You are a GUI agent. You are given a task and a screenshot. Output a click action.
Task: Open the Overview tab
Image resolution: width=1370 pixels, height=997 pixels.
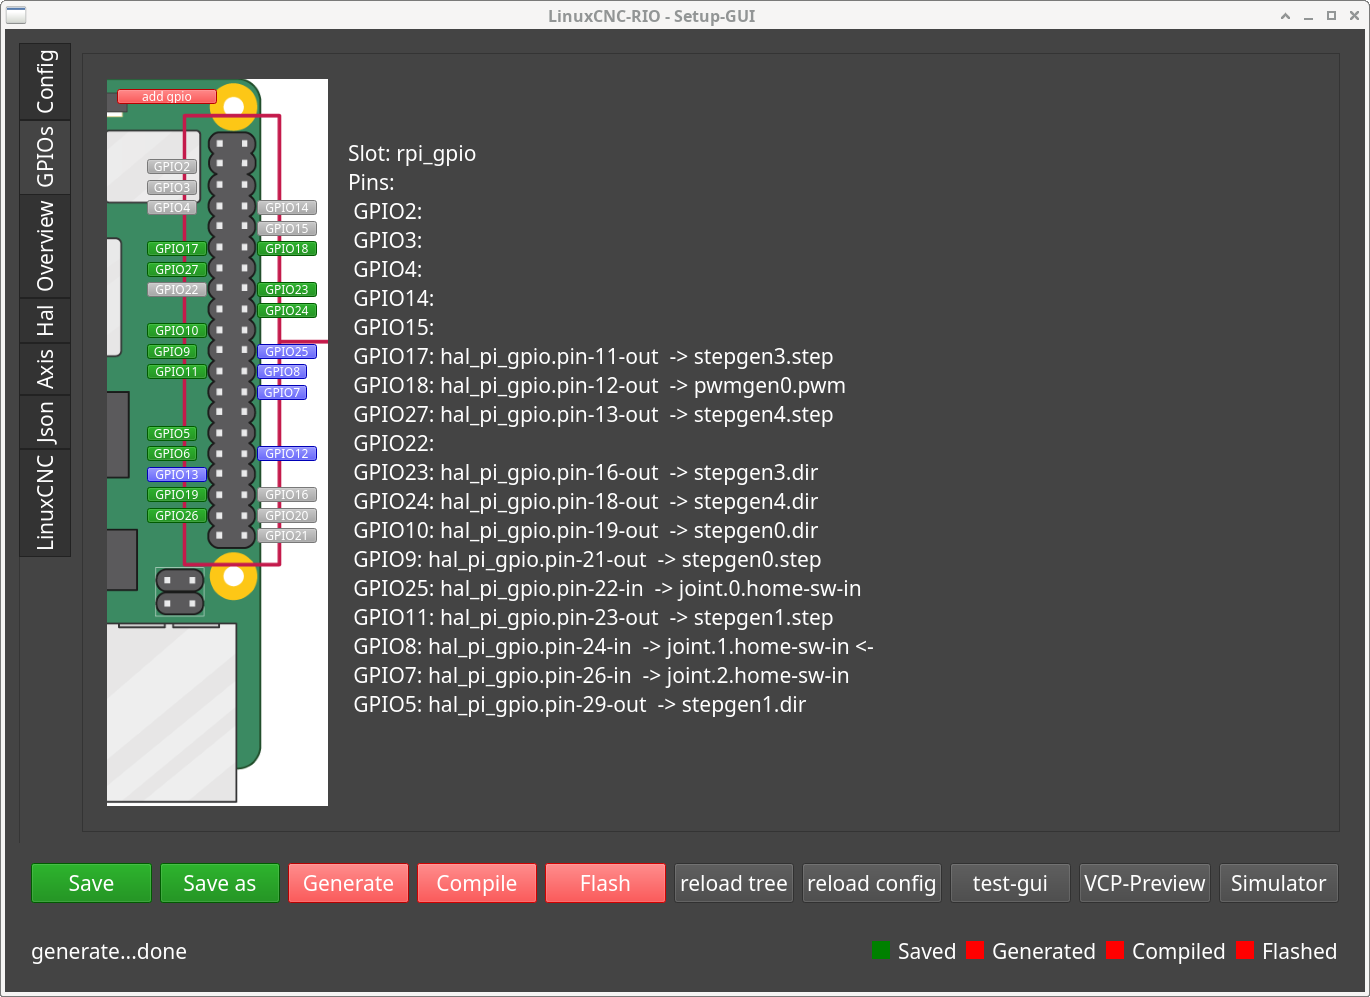[x=45, y=246]
